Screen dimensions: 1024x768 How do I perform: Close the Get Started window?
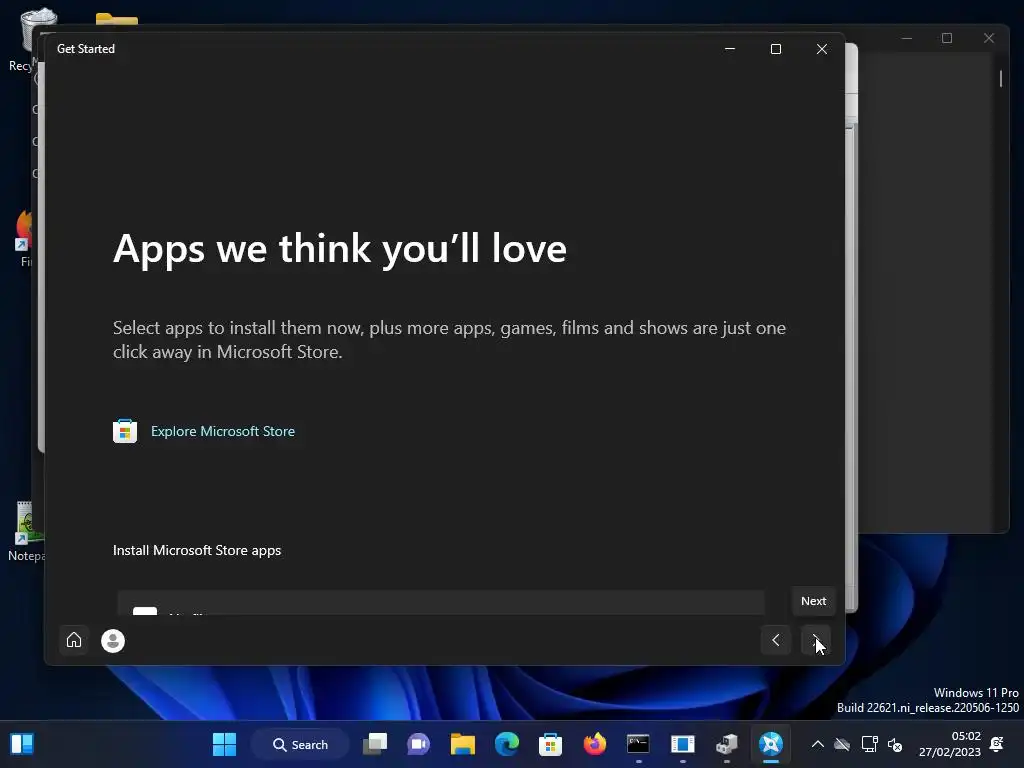[x=822, y=49]
